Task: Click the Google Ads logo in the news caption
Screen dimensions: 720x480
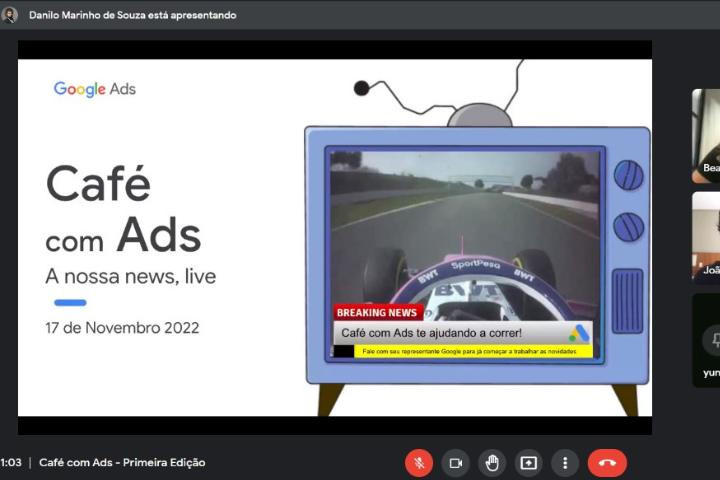Action: point(579,333)
